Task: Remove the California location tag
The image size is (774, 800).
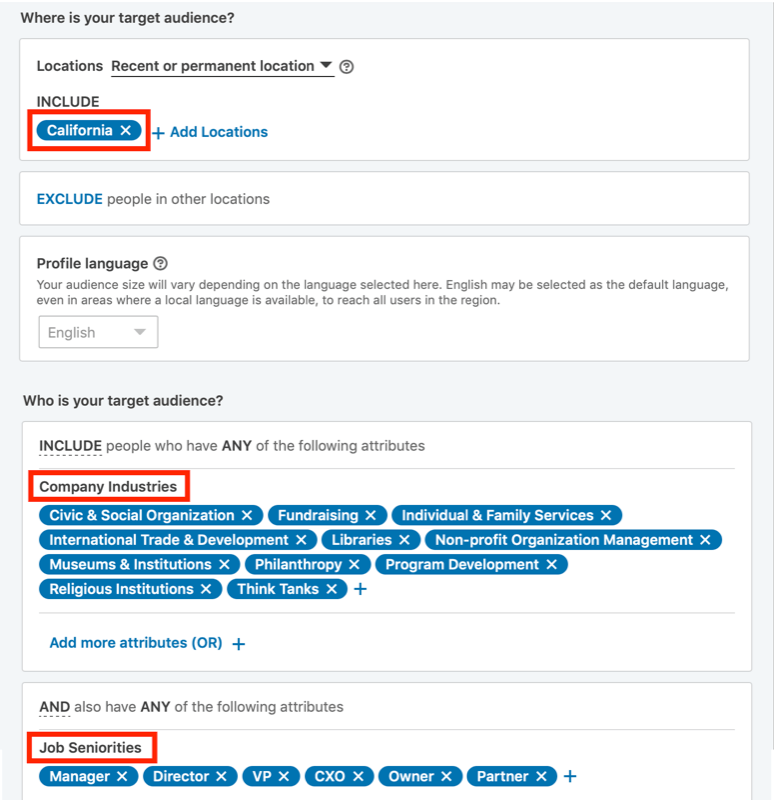Action: point(126,131)
